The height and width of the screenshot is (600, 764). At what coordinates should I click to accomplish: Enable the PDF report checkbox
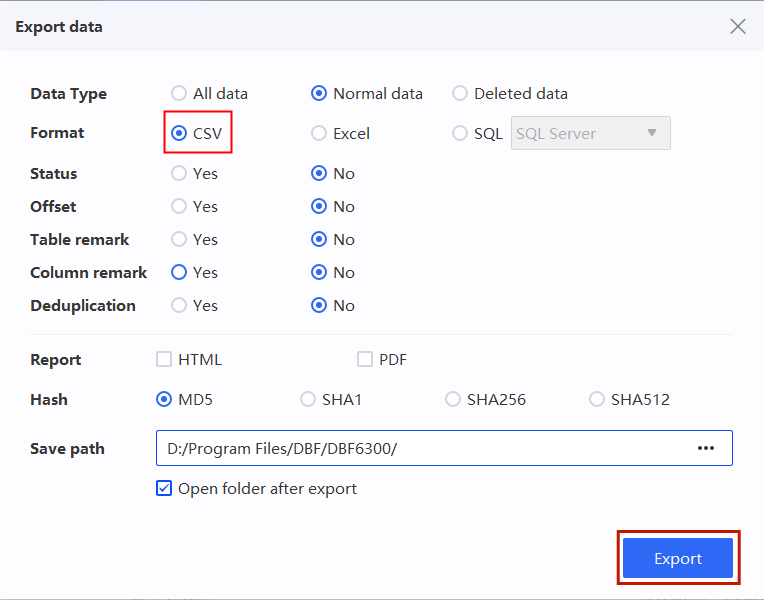tap(365, 359)
